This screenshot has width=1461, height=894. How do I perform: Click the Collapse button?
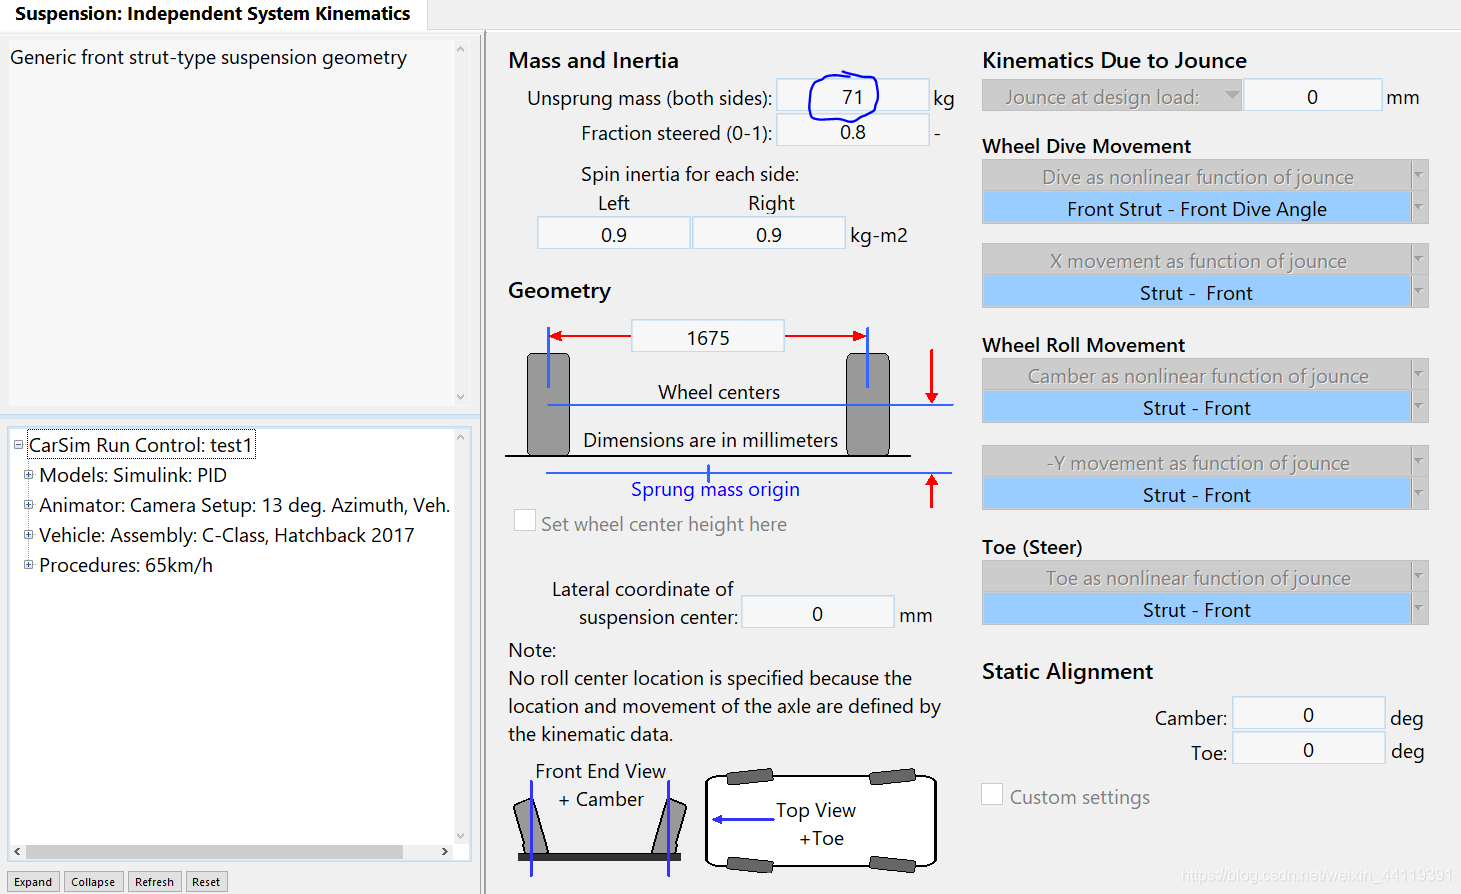point(93,882)
